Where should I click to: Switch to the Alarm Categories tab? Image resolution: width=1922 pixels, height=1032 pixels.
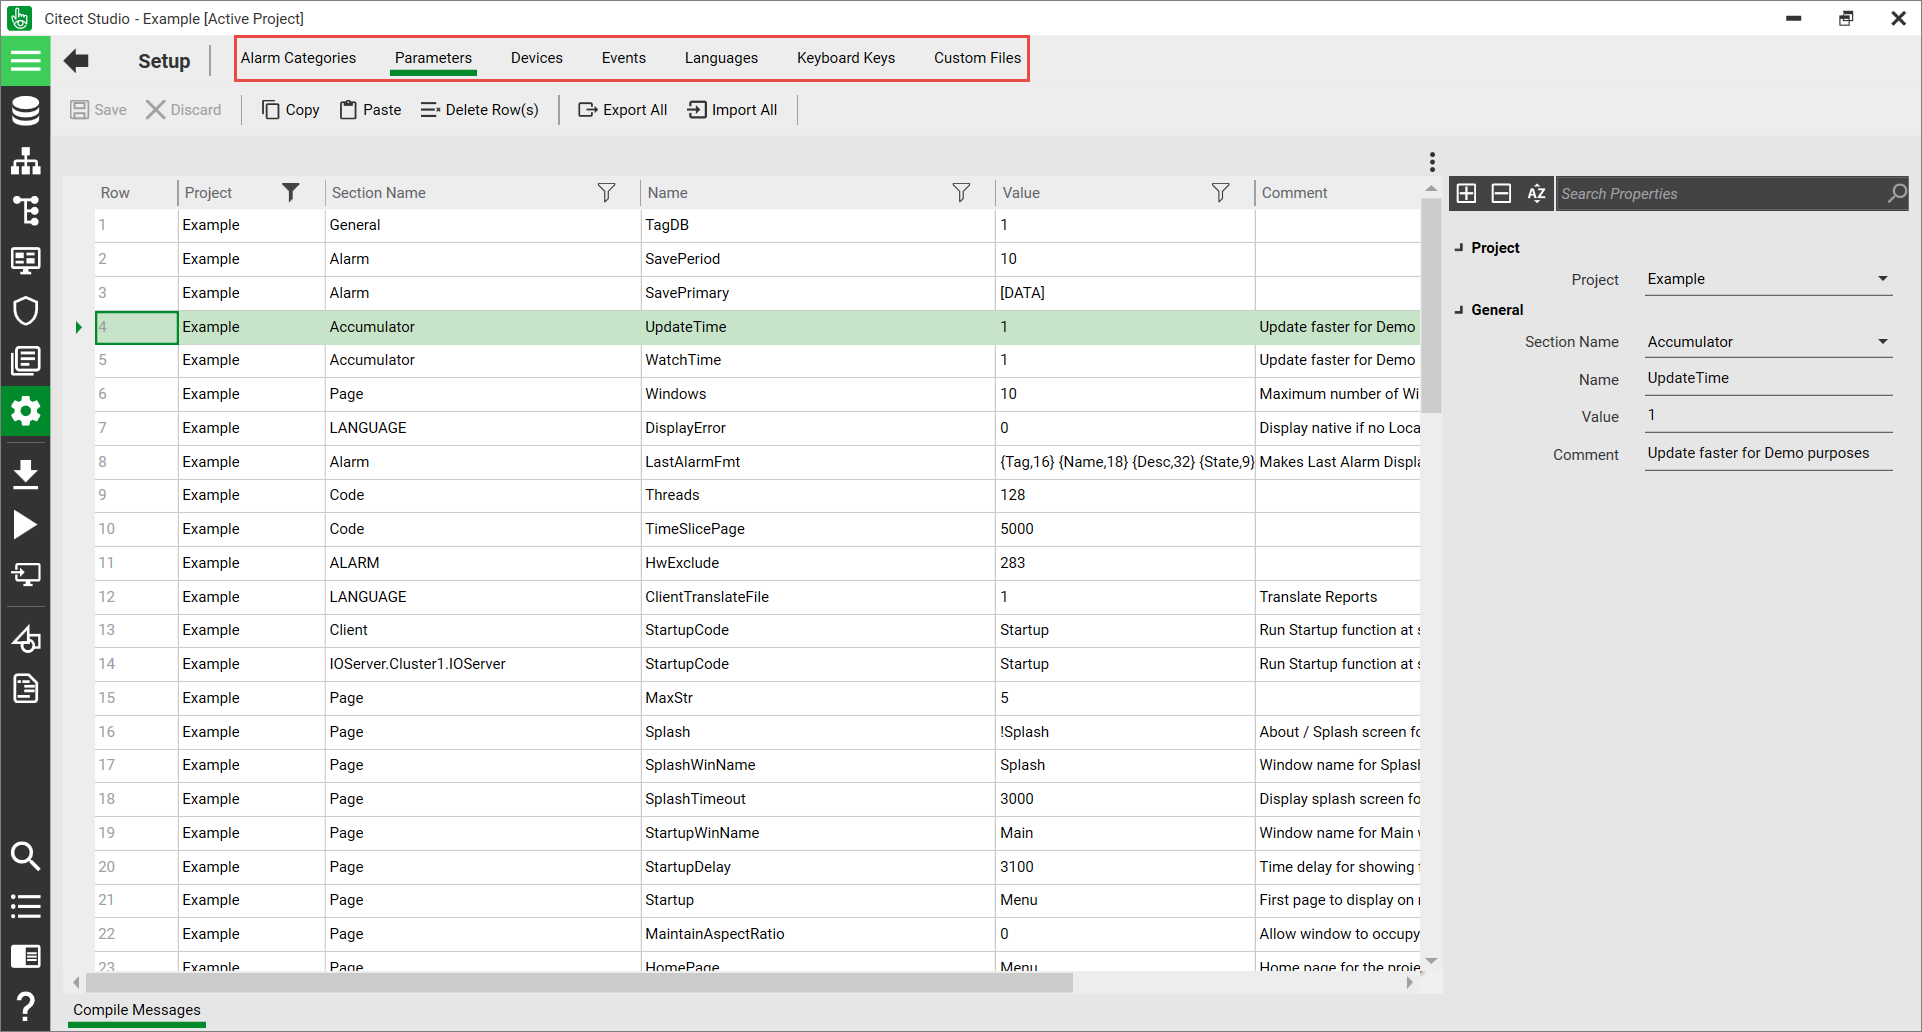[x=298, y=58]
